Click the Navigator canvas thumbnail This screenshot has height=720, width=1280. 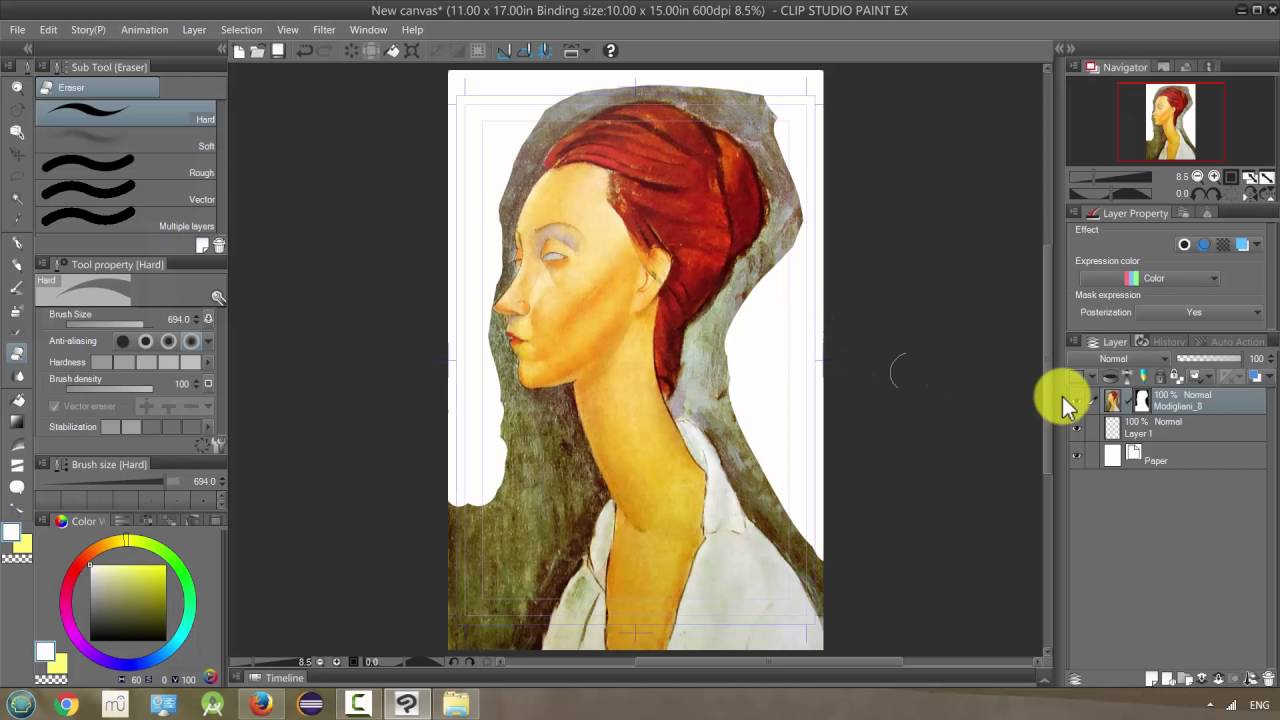tap(1171, 122)
